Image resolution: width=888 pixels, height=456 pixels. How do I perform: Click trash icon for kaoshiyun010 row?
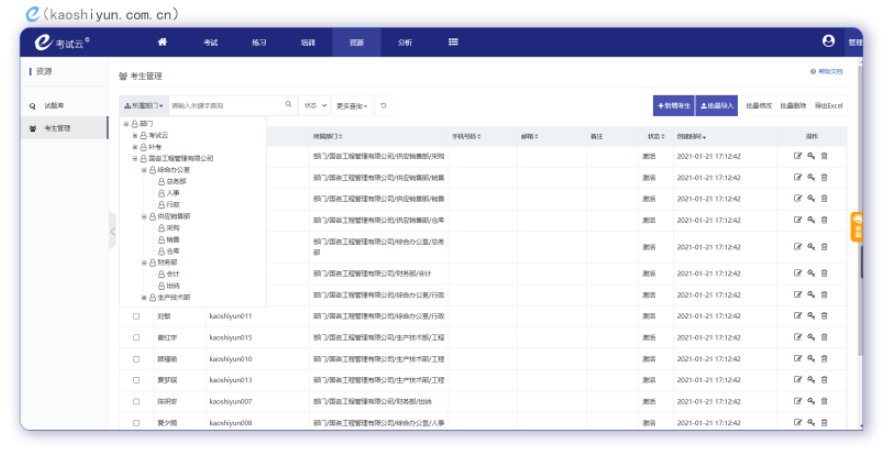[x=824, y=359]
